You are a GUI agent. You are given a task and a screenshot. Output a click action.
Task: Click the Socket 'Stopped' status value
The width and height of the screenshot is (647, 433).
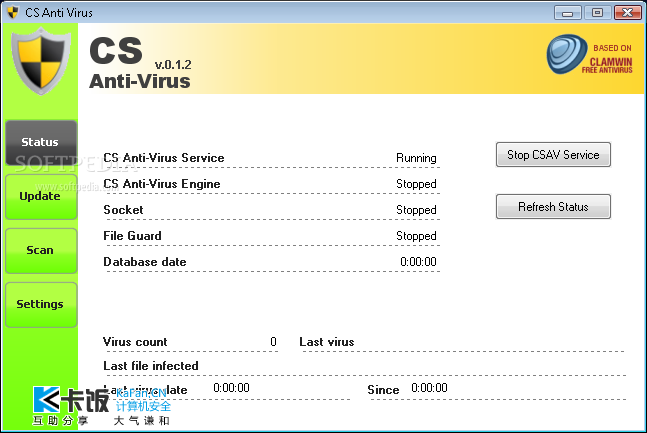click(416, 210)
